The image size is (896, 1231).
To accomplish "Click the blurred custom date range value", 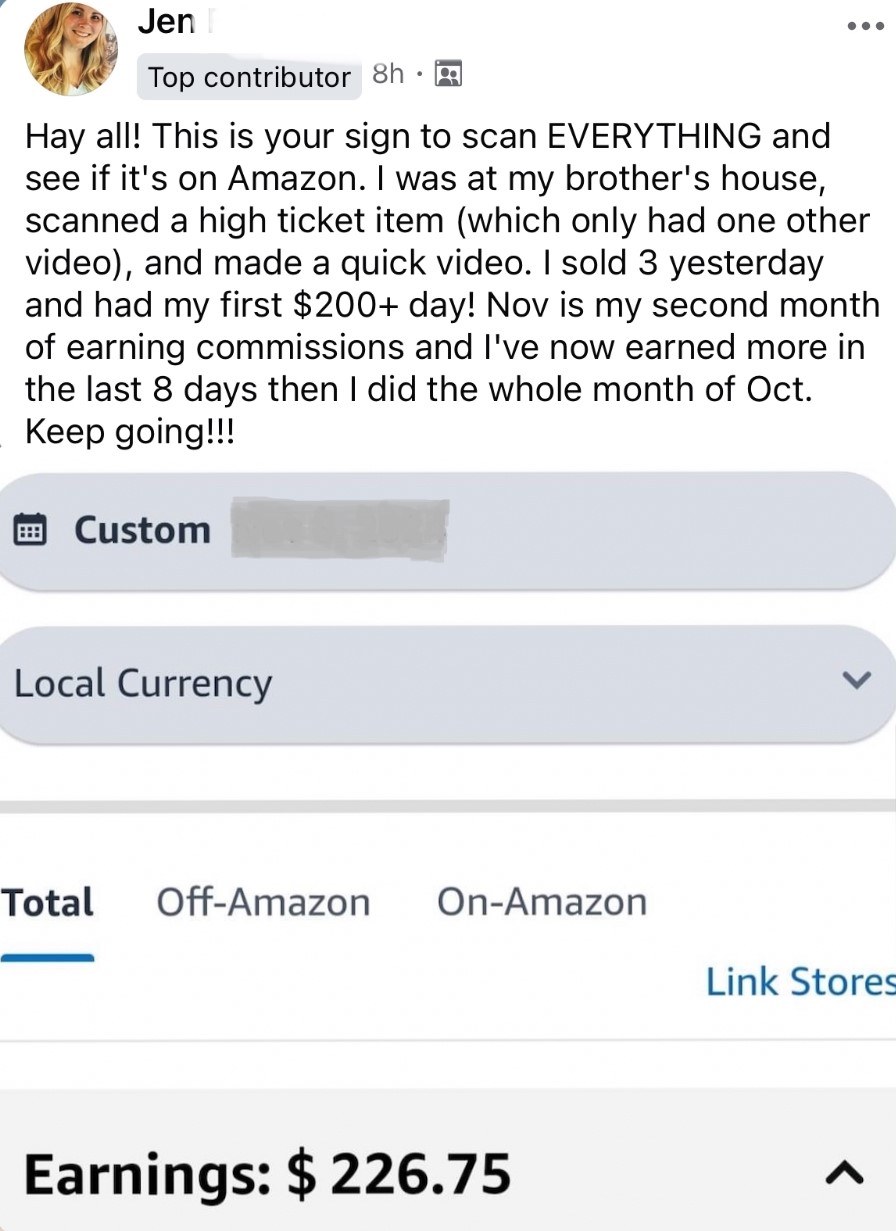I will [x=340, y=528].
